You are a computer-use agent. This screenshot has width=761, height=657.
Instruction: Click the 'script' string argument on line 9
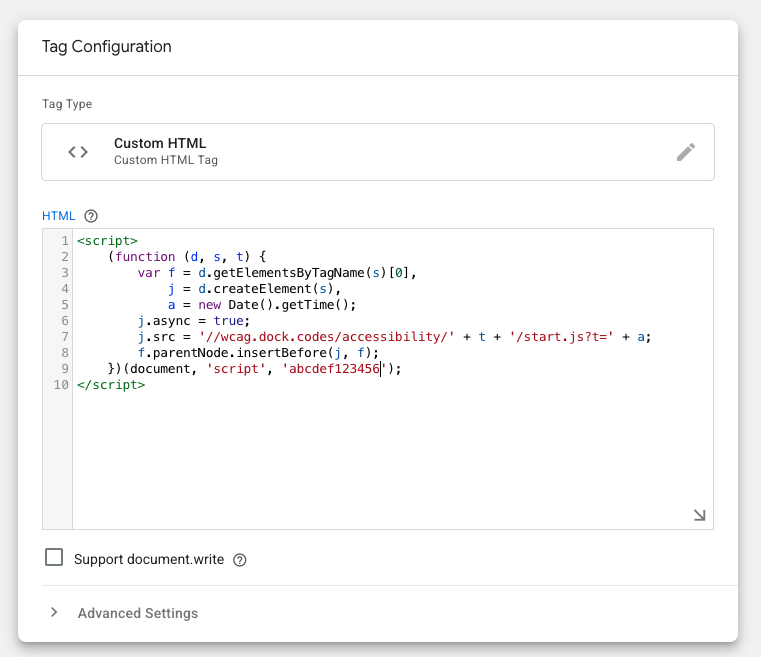click(x=235, y=369)
